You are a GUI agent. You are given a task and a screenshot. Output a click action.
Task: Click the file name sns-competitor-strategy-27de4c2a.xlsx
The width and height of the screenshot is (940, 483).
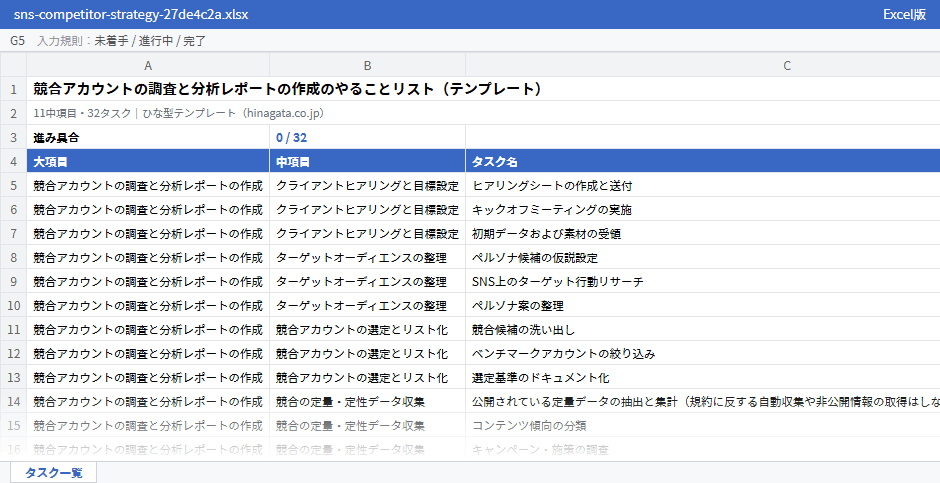[131, 14]
